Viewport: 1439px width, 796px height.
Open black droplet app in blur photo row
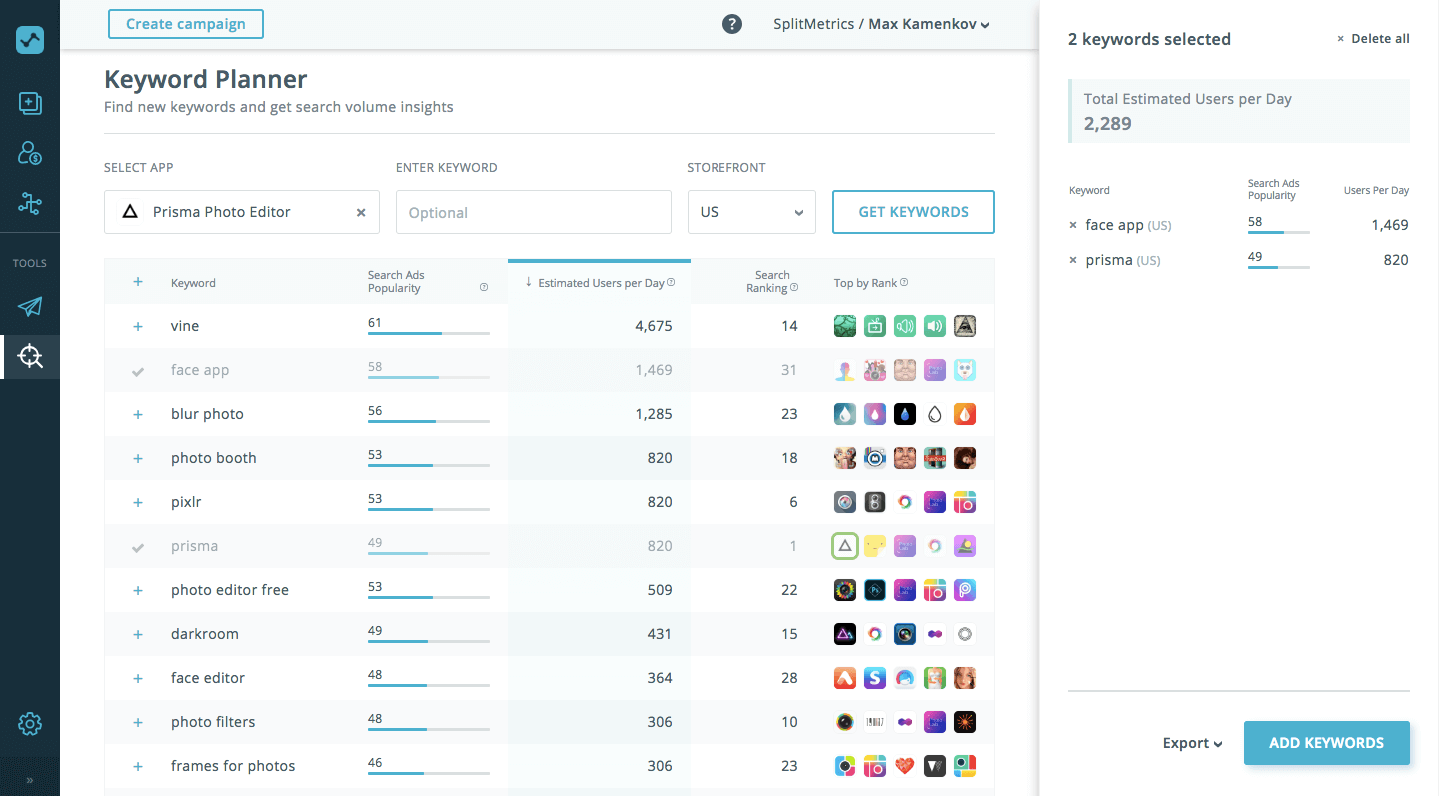(x=905, y=414)
